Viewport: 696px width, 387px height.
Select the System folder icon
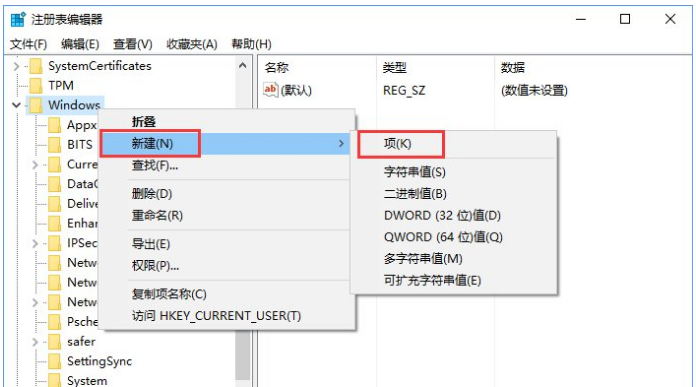(55, 380)
